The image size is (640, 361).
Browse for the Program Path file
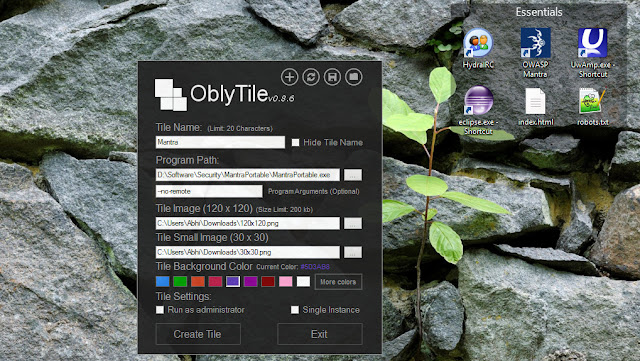pyautogui.click(x=353, y=175)
